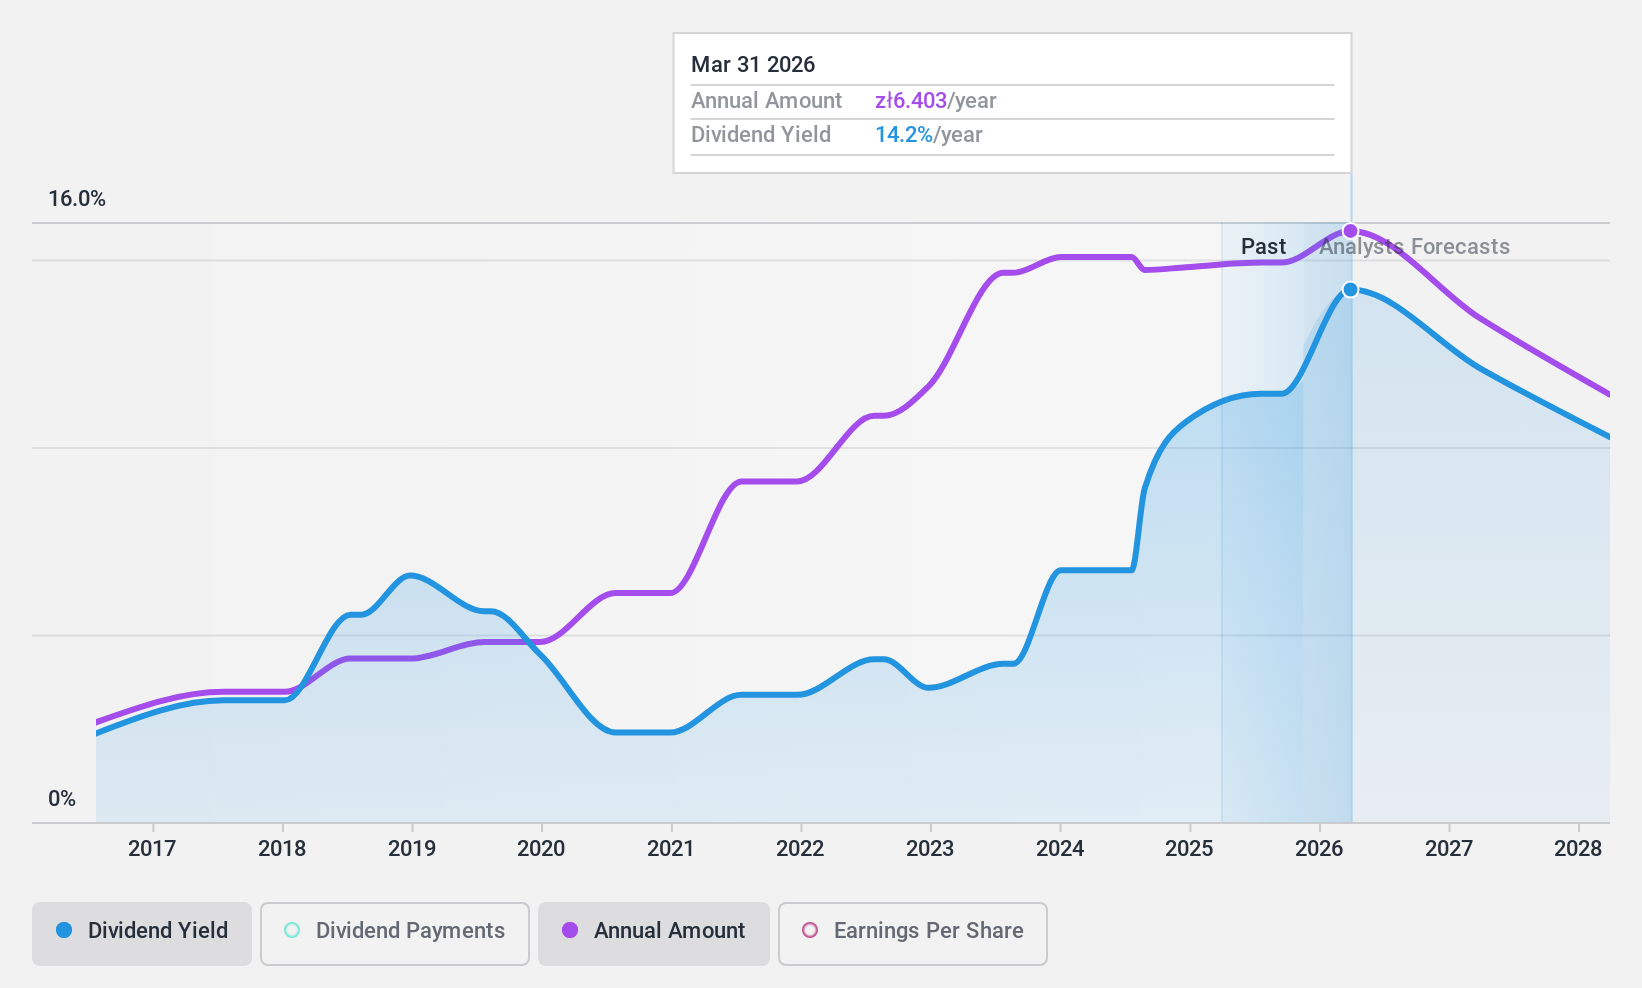Click the blue Dividend Yield legend dot
The width and height of the screenshot is (1642, 988).
coord(63,931)
